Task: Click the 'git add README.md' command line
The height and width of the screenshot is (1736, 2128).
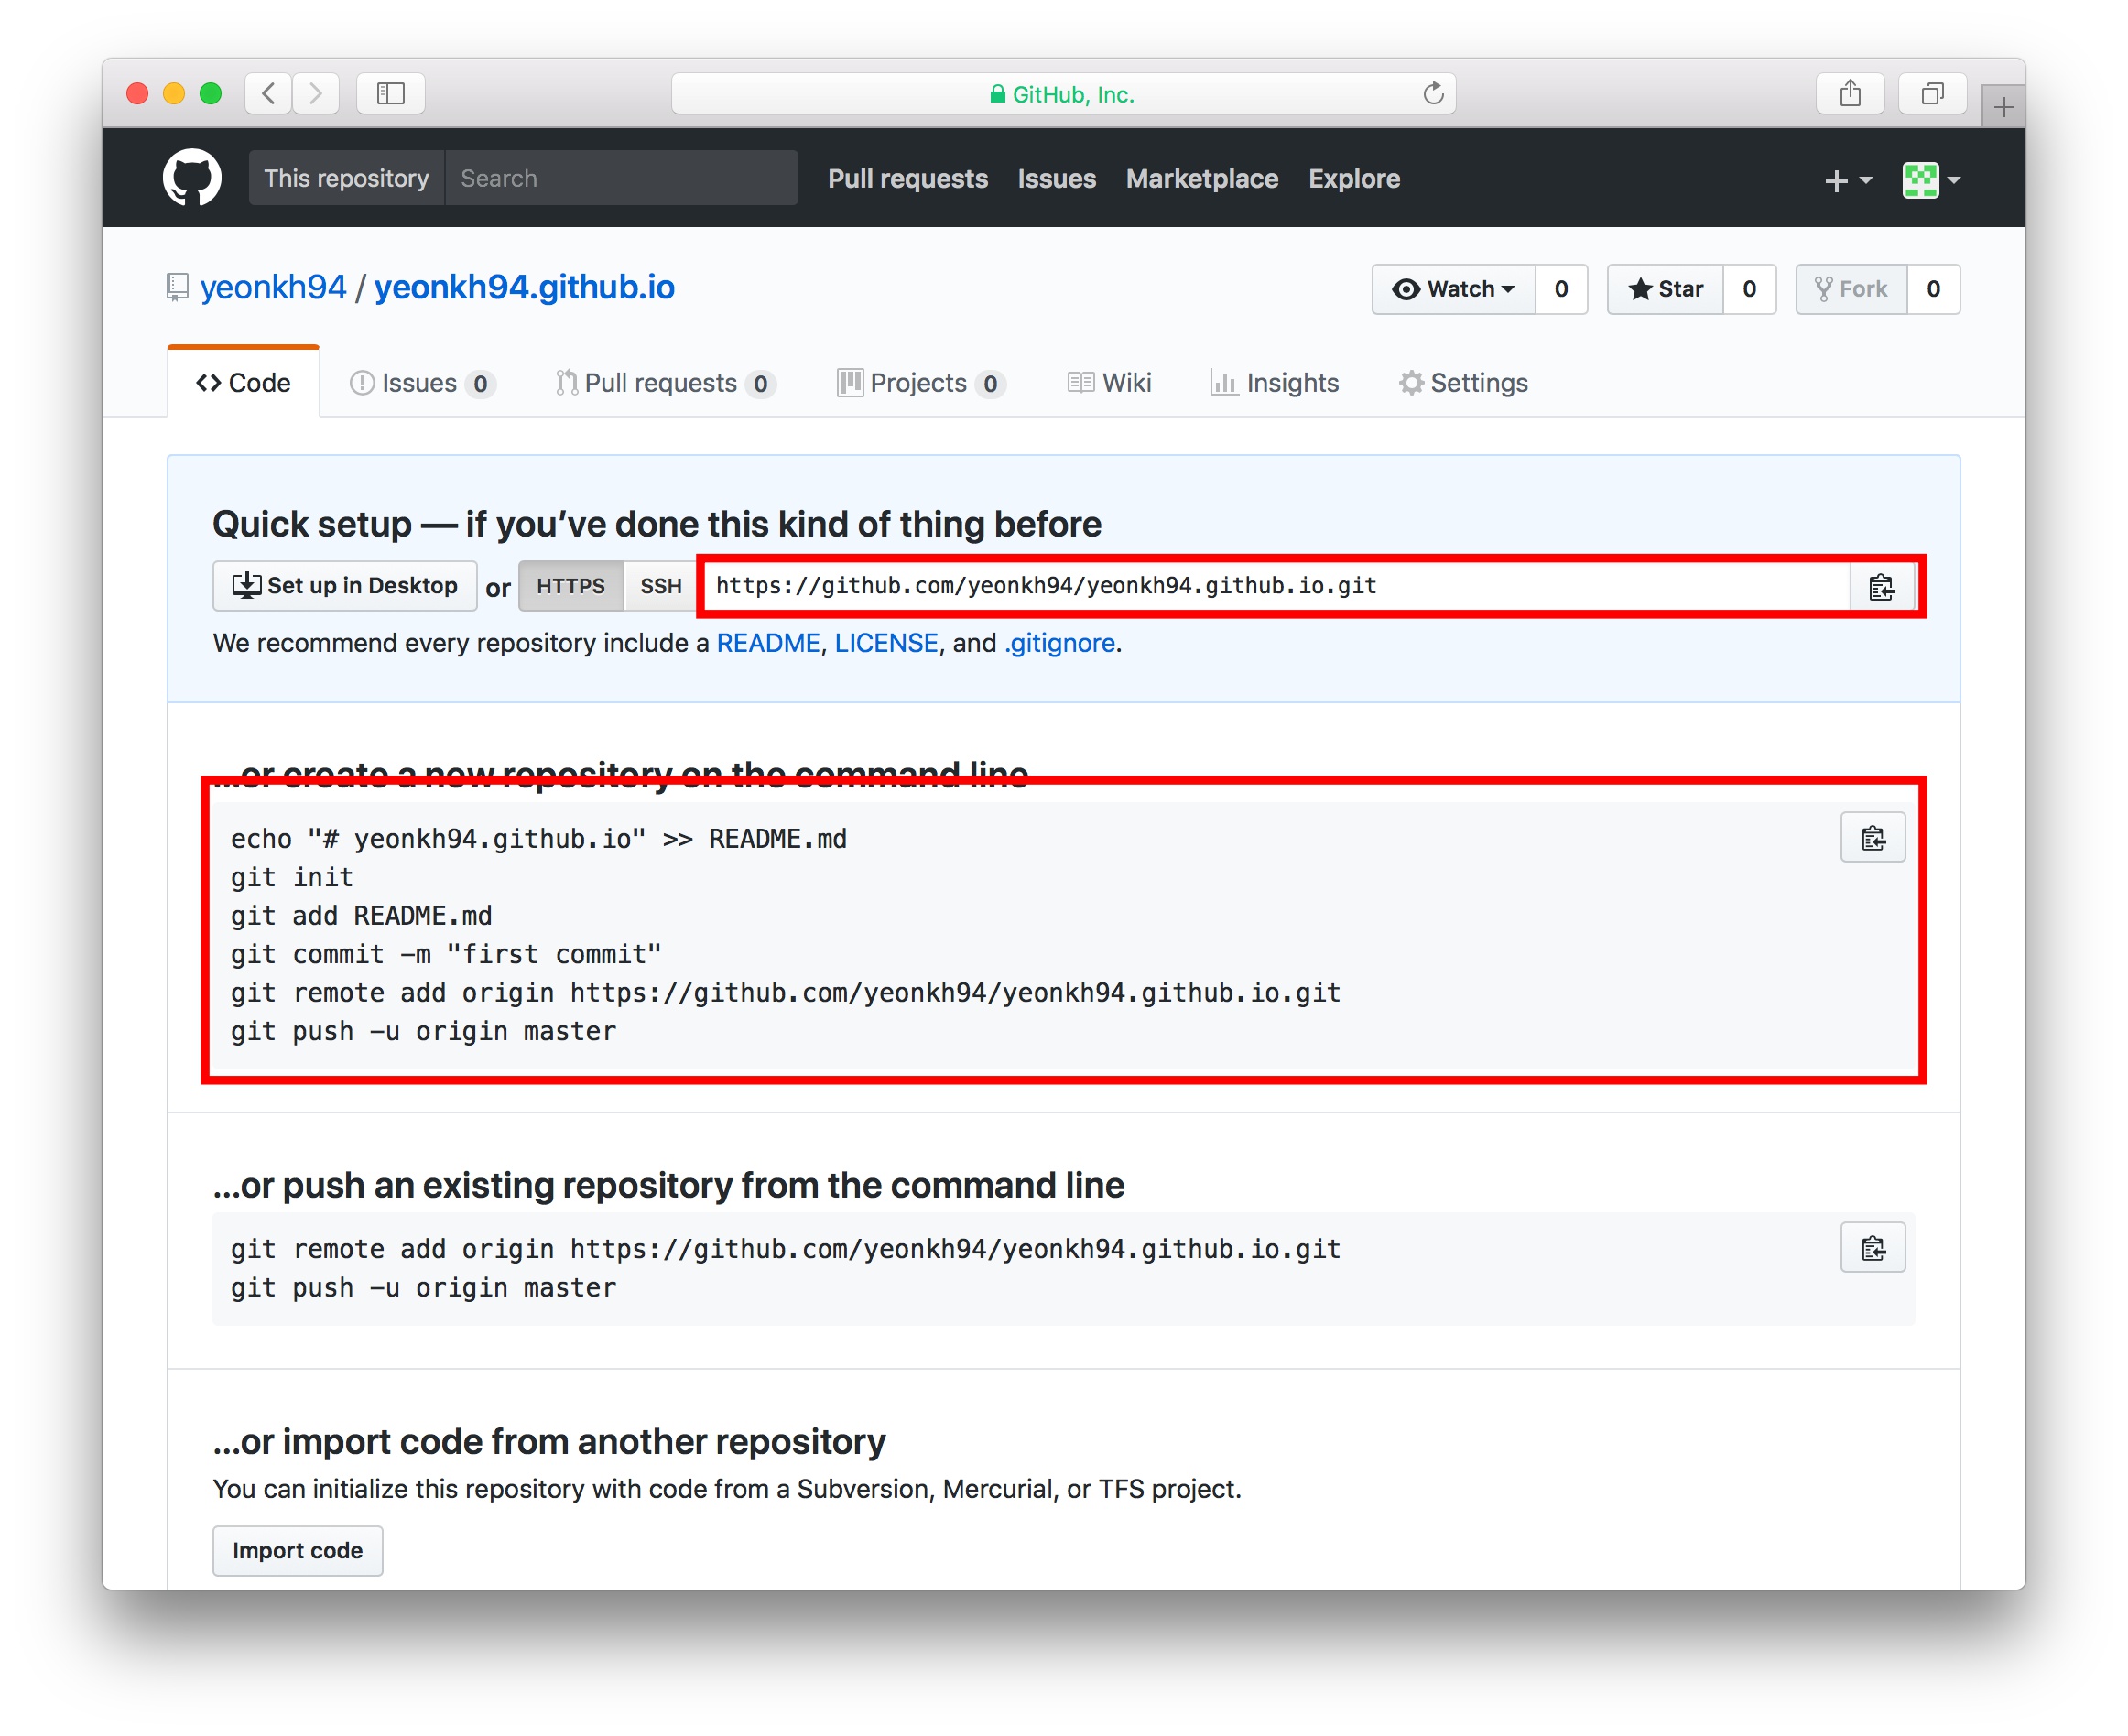Action: (x=361, y=915)
